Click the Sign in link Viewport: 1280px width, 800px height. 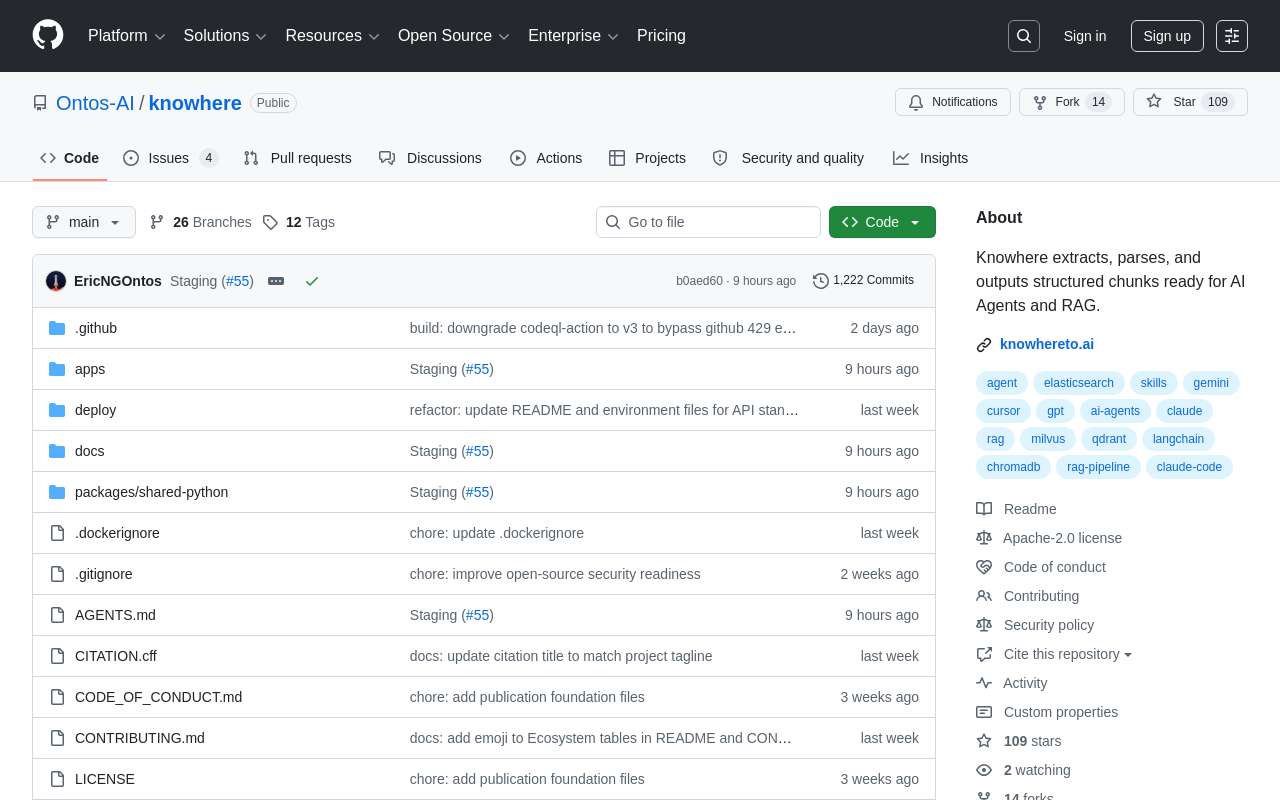tap(1085, 36)
